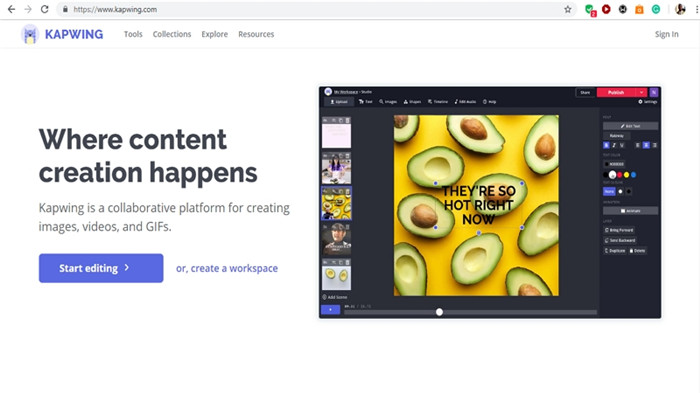This screenshot has height=393, width=700.
Task: Select the Shapes tool in editor preview
Action: (x=412, y=102)
